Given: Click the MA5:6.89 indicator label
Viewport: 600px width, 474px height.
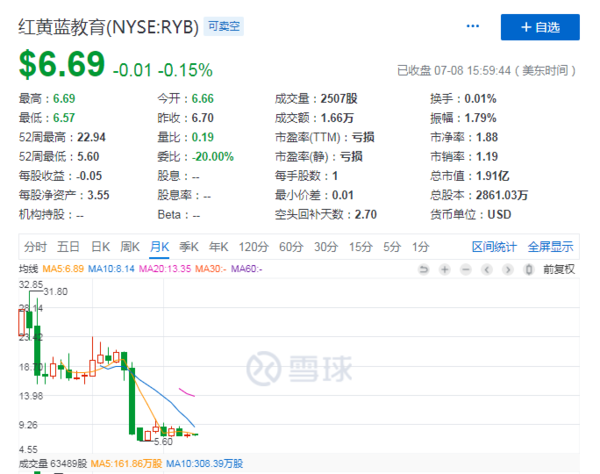Looking at the screenshot, I should coord(63,269).
